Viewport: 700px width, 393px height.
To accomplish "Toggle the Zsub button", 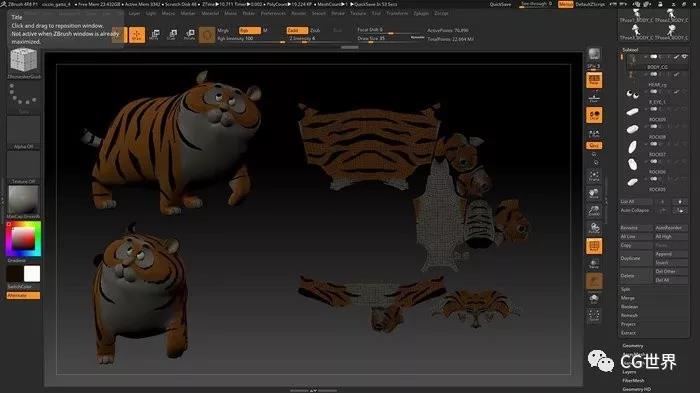I will click(315, 30).
